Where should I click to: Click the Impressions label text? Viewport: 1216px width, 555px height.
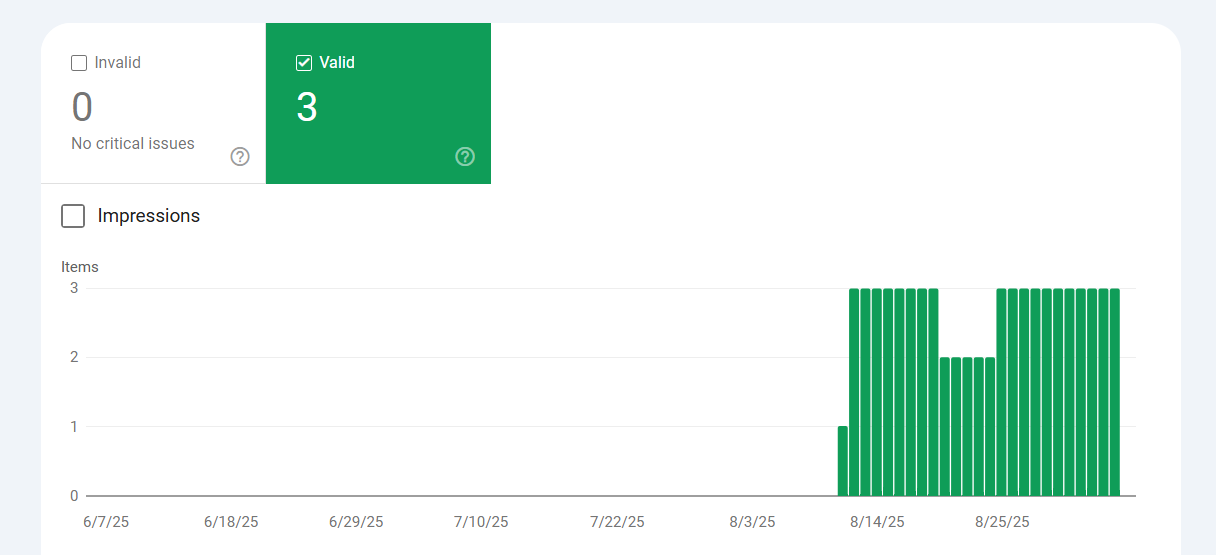[x=149, y=216]
